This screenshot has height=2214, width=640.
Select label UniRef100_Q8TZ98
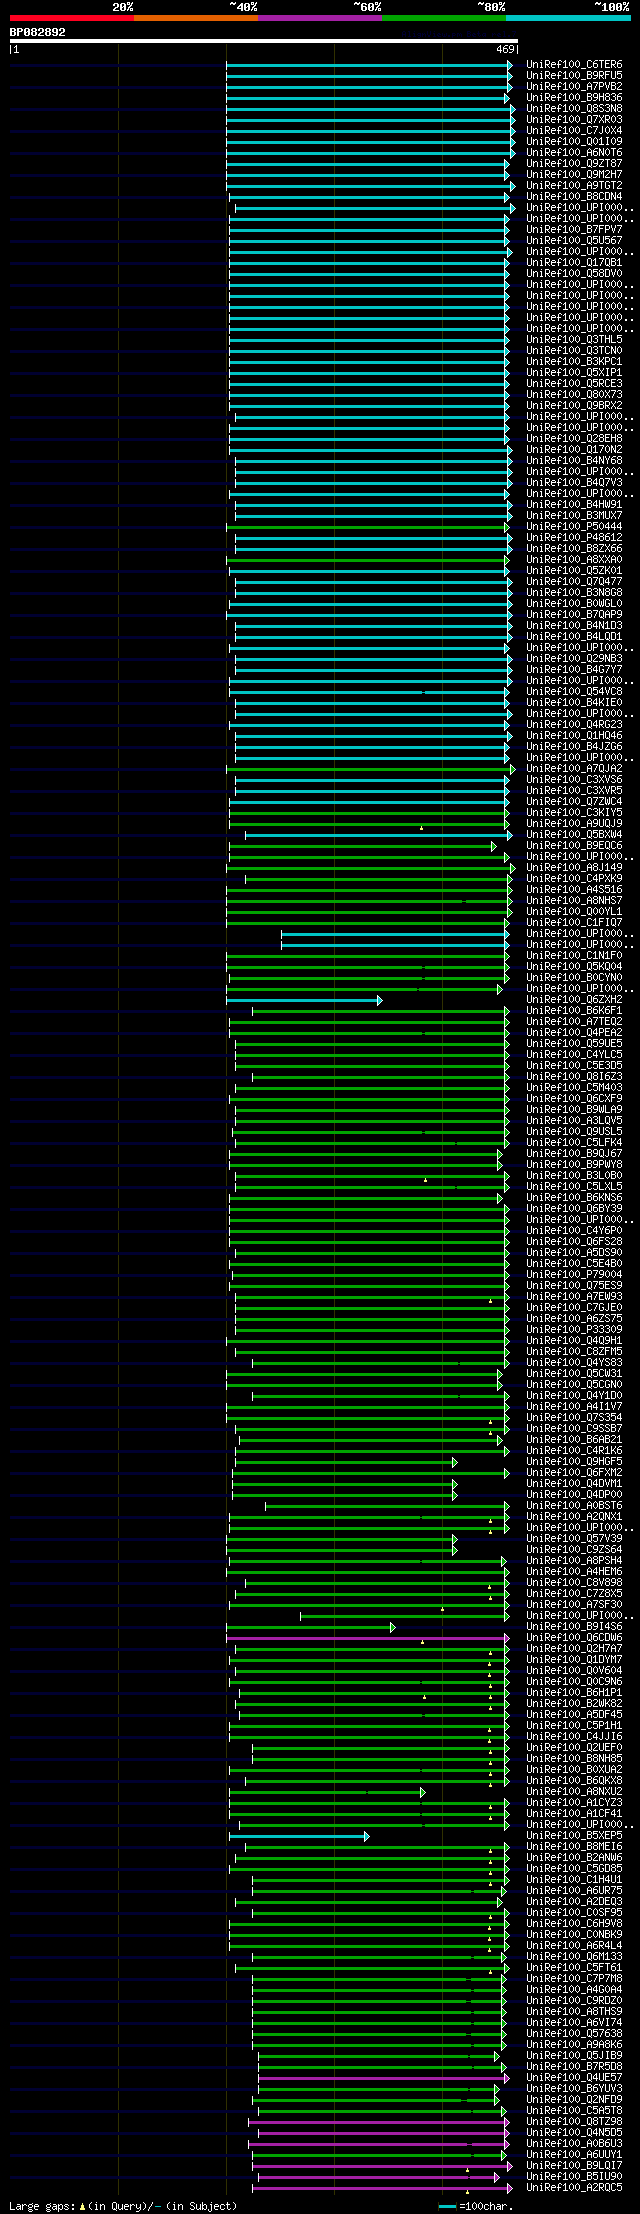[574, 2122]
